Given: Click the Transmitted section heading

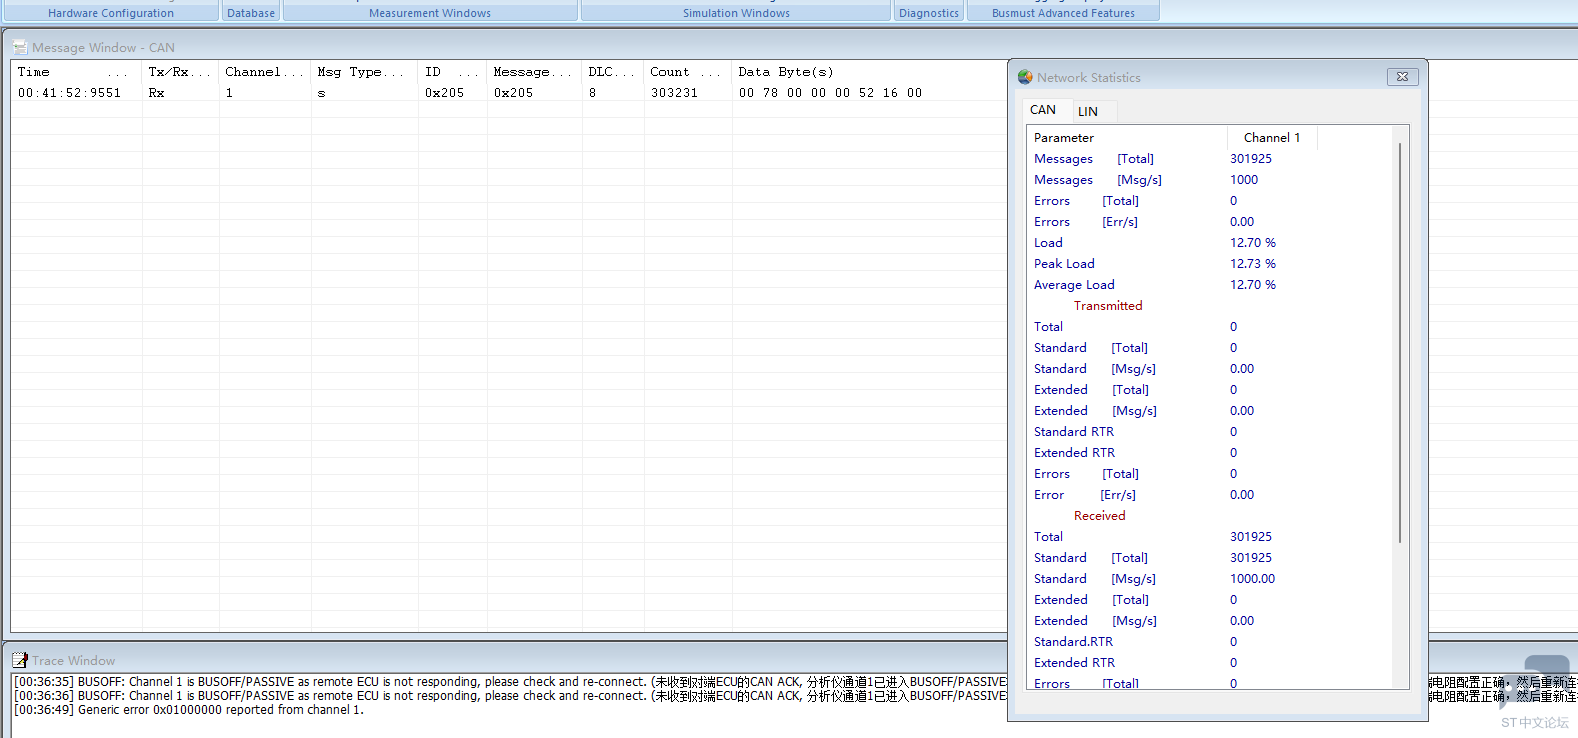Looking at the screenshot, I should [1108, 306].
